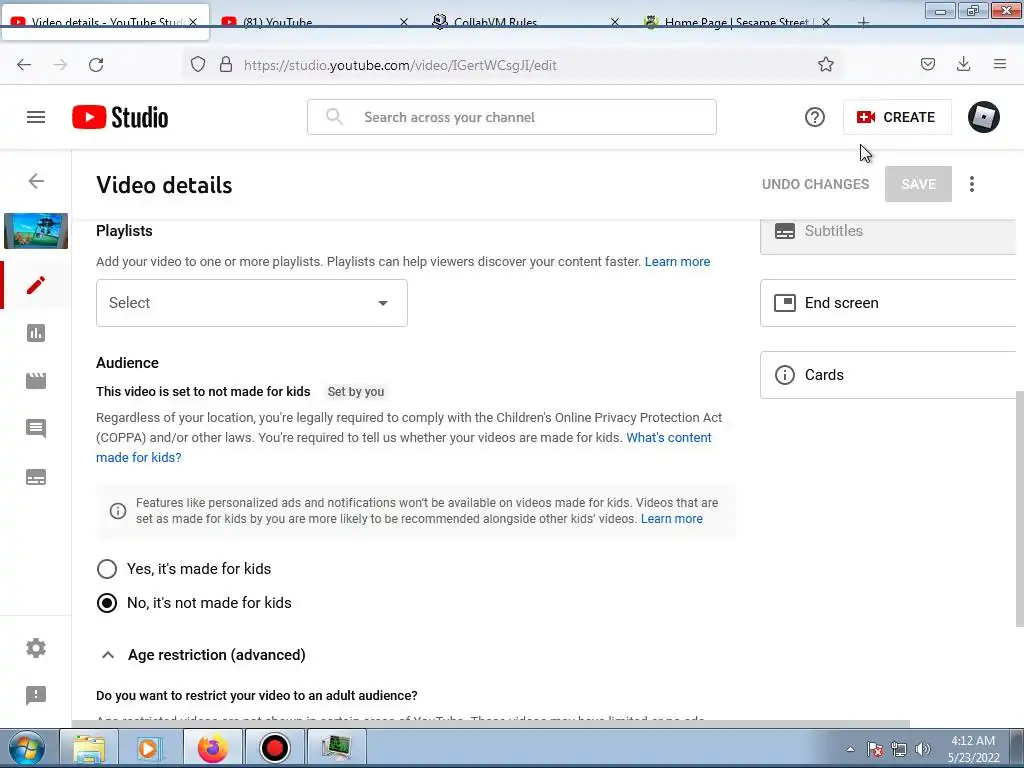Viewport: 1024px width, 768px height.
Task: Select Yes, it's made for kids
Action: click(106, 569)
